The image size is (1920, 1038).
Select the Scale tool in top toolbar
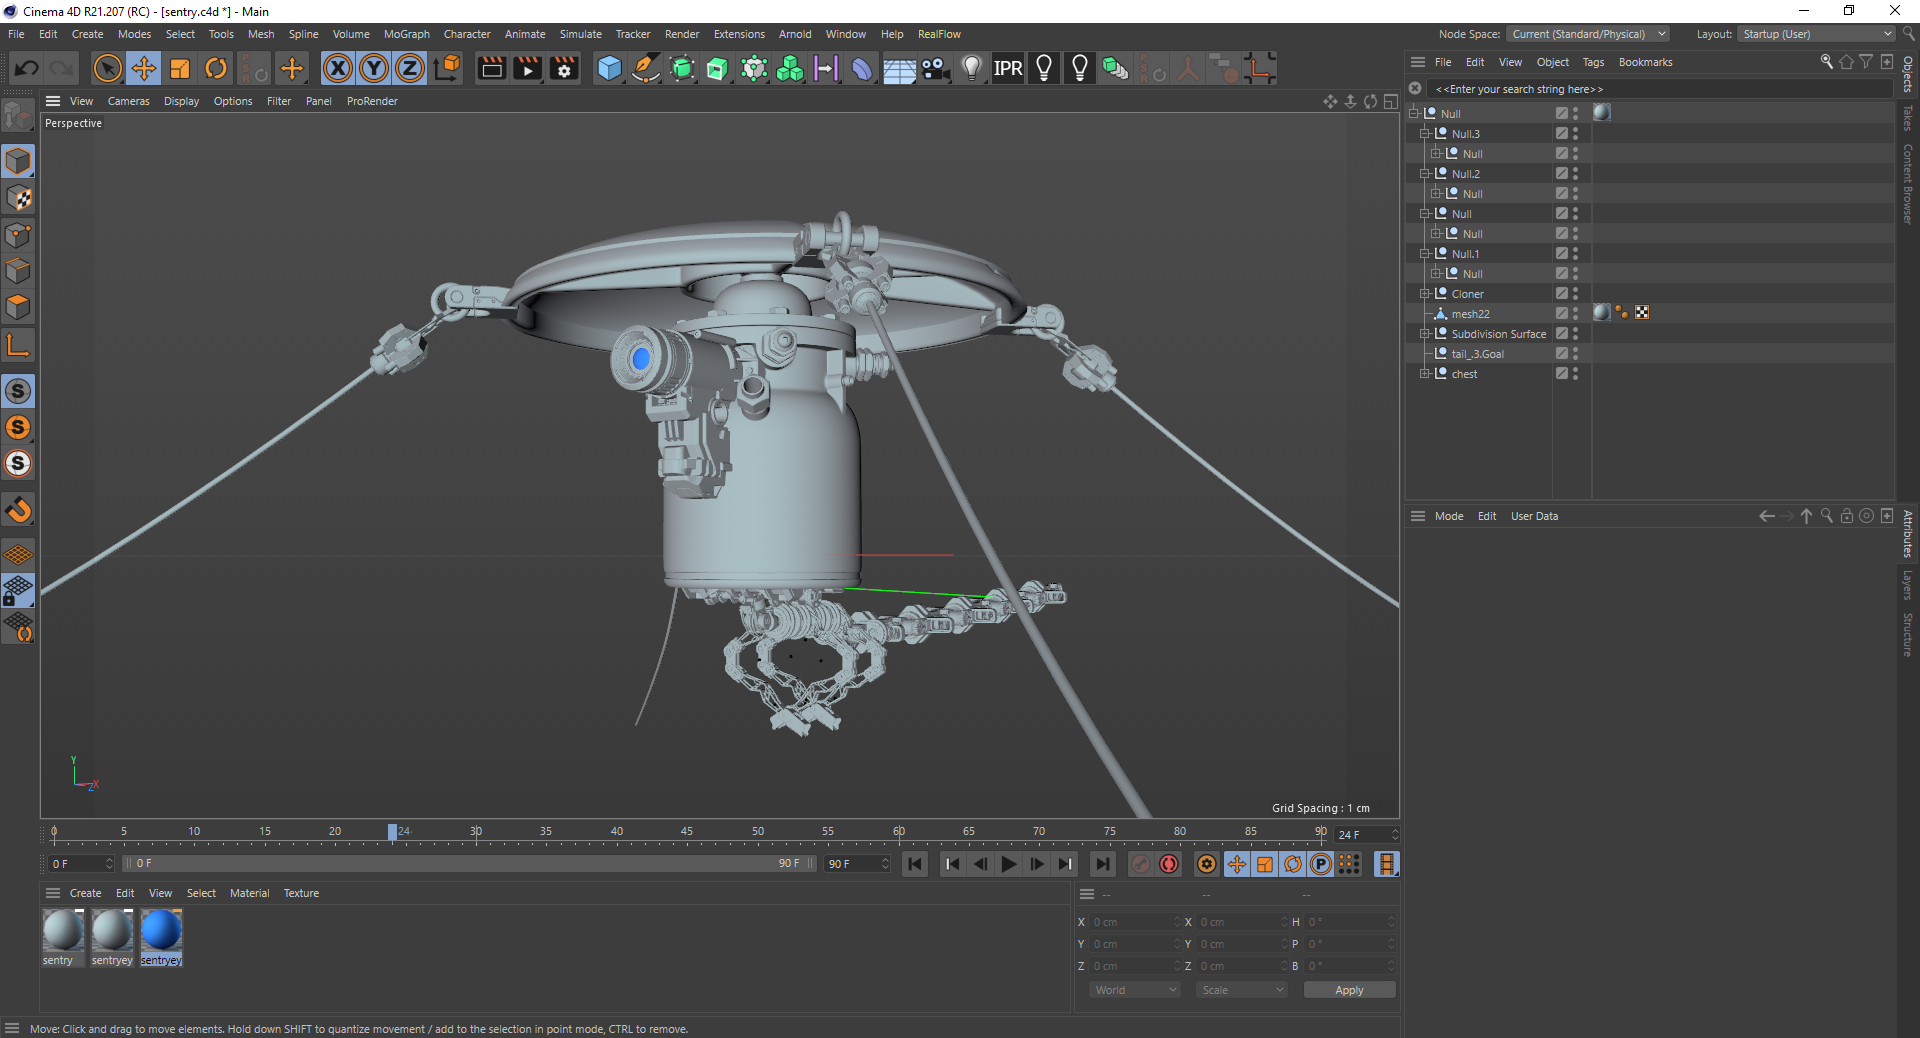coord(180,68)
